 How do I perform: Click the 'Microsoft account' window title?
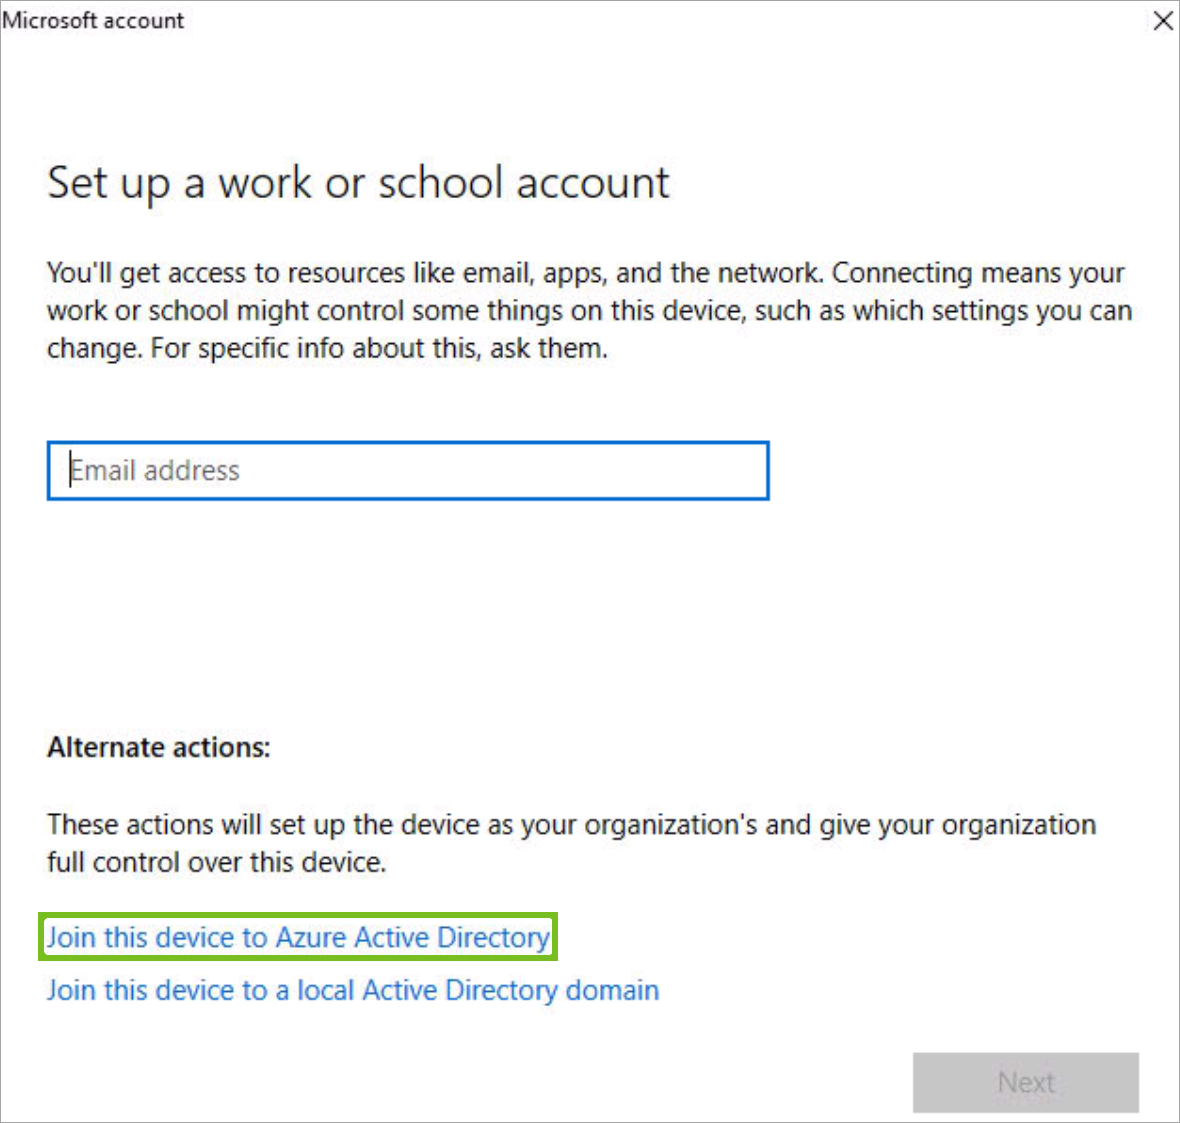[x=93, y=20]
